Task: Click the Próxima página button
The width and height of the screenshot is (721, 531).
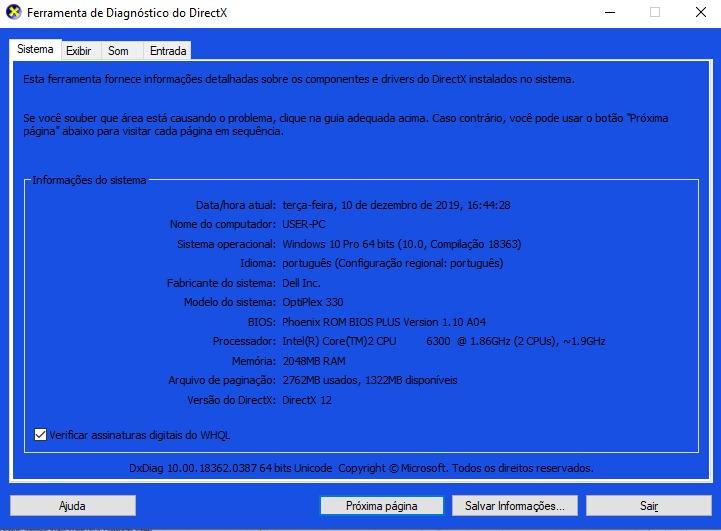Action: click(382, 506)
